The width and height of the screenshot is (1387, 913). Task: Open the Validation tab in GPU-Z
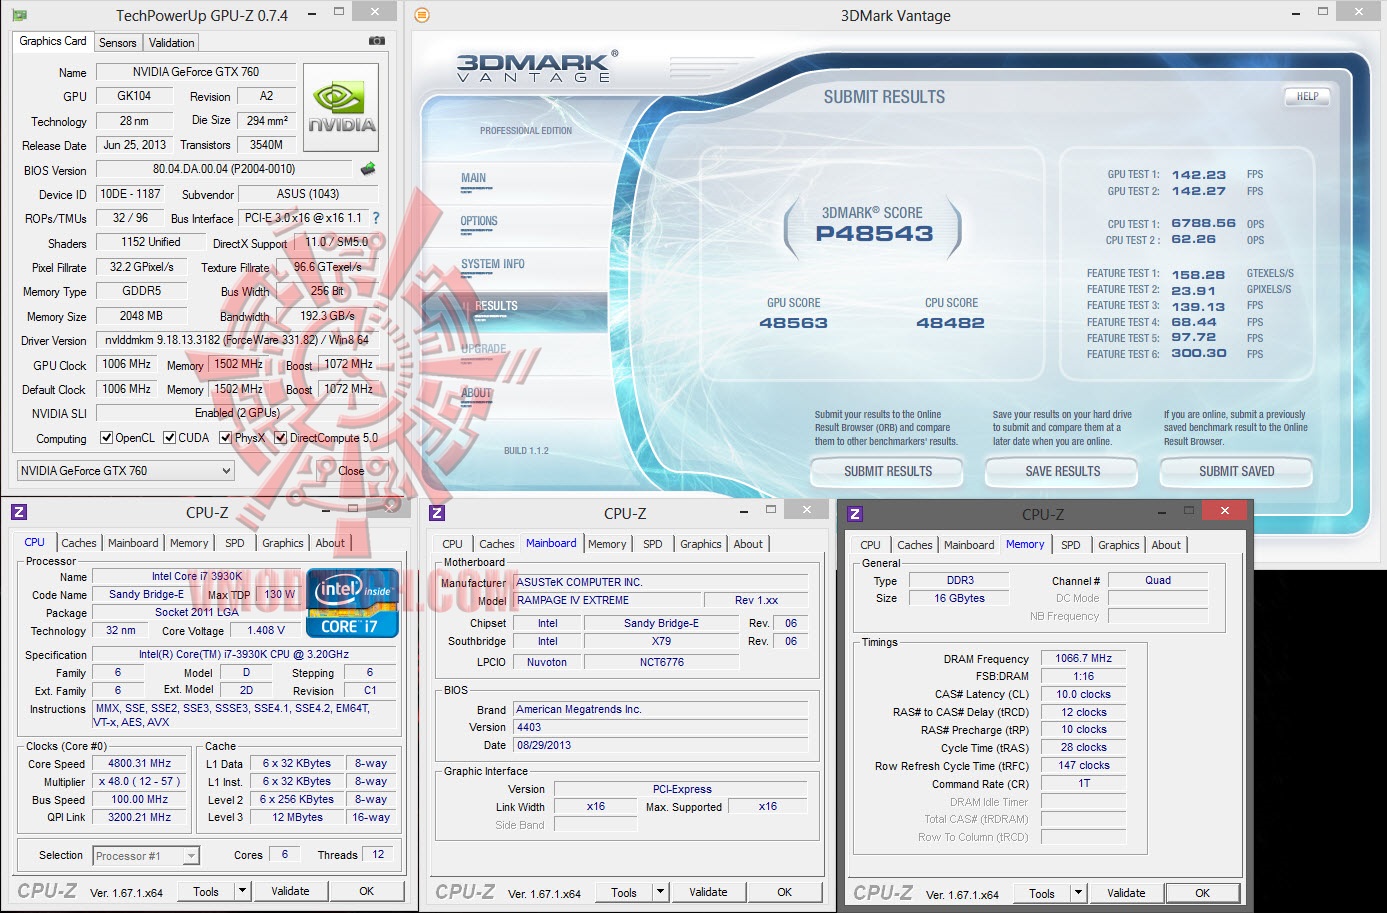pos(172,43)
